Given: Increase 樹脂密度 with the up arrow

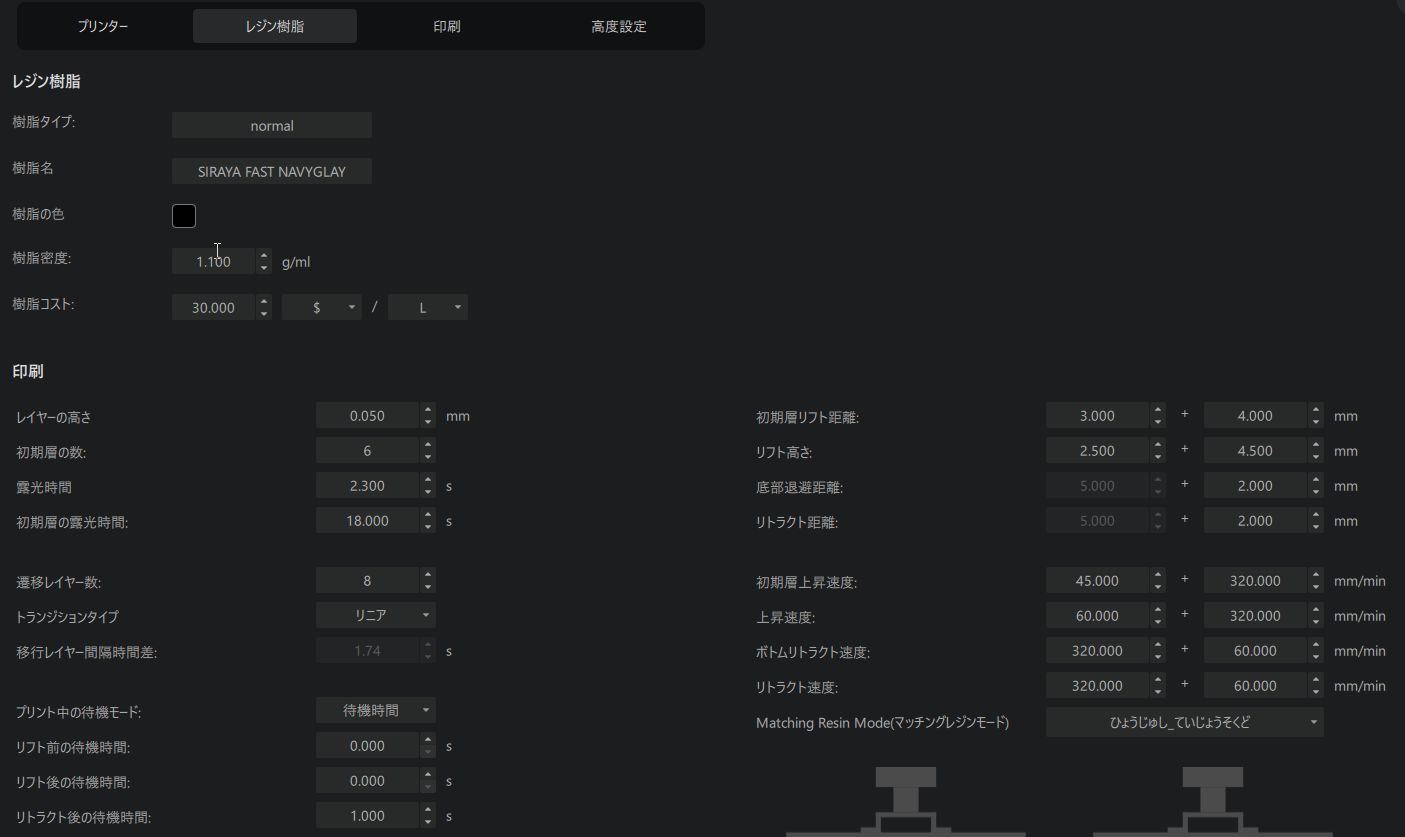Looking at the screenshot, I should (x=264, y=255).
